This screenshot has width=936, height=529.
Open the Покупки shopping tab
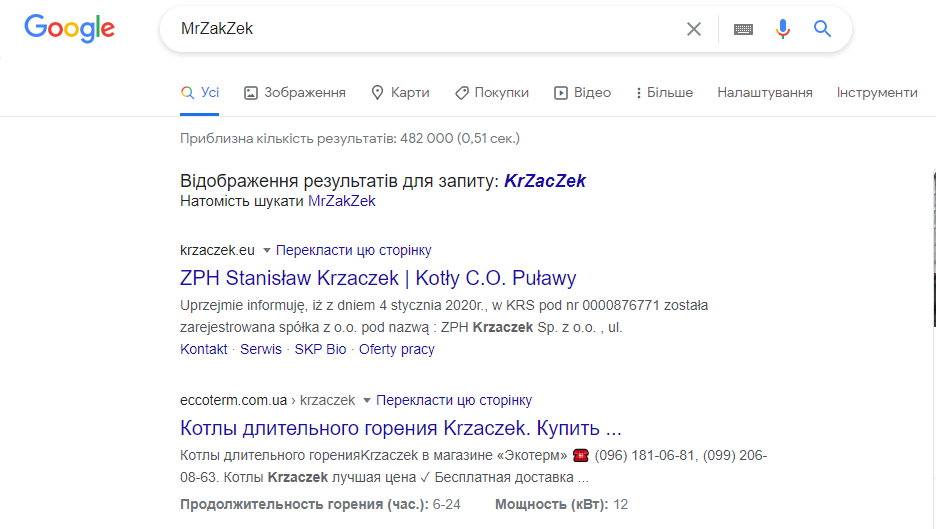[x=492, y=93]
